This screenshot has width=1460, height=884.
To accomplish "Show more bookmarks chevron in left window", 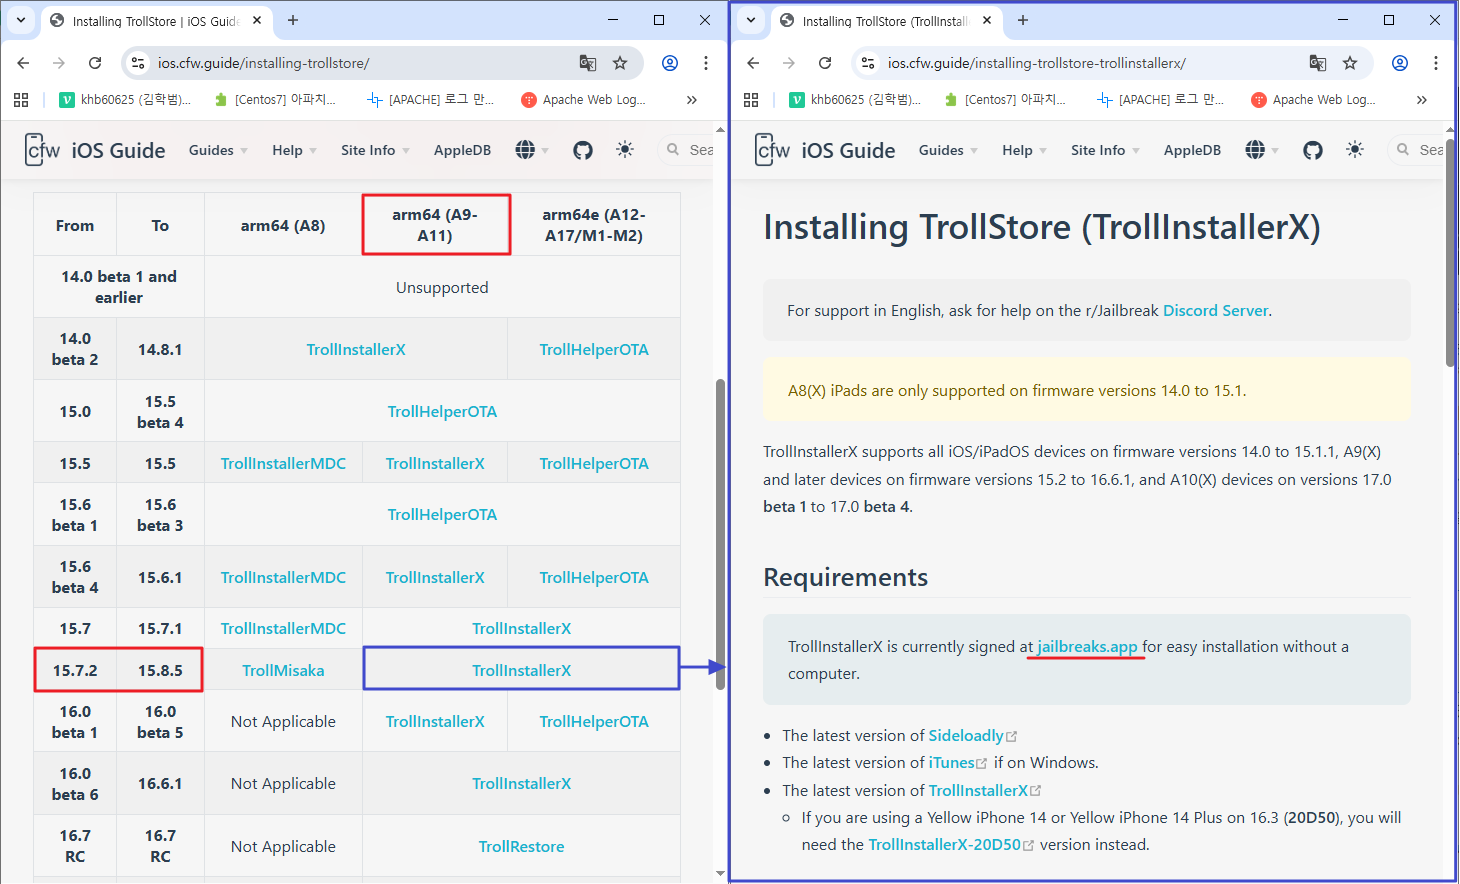I will tap(692, 100).
